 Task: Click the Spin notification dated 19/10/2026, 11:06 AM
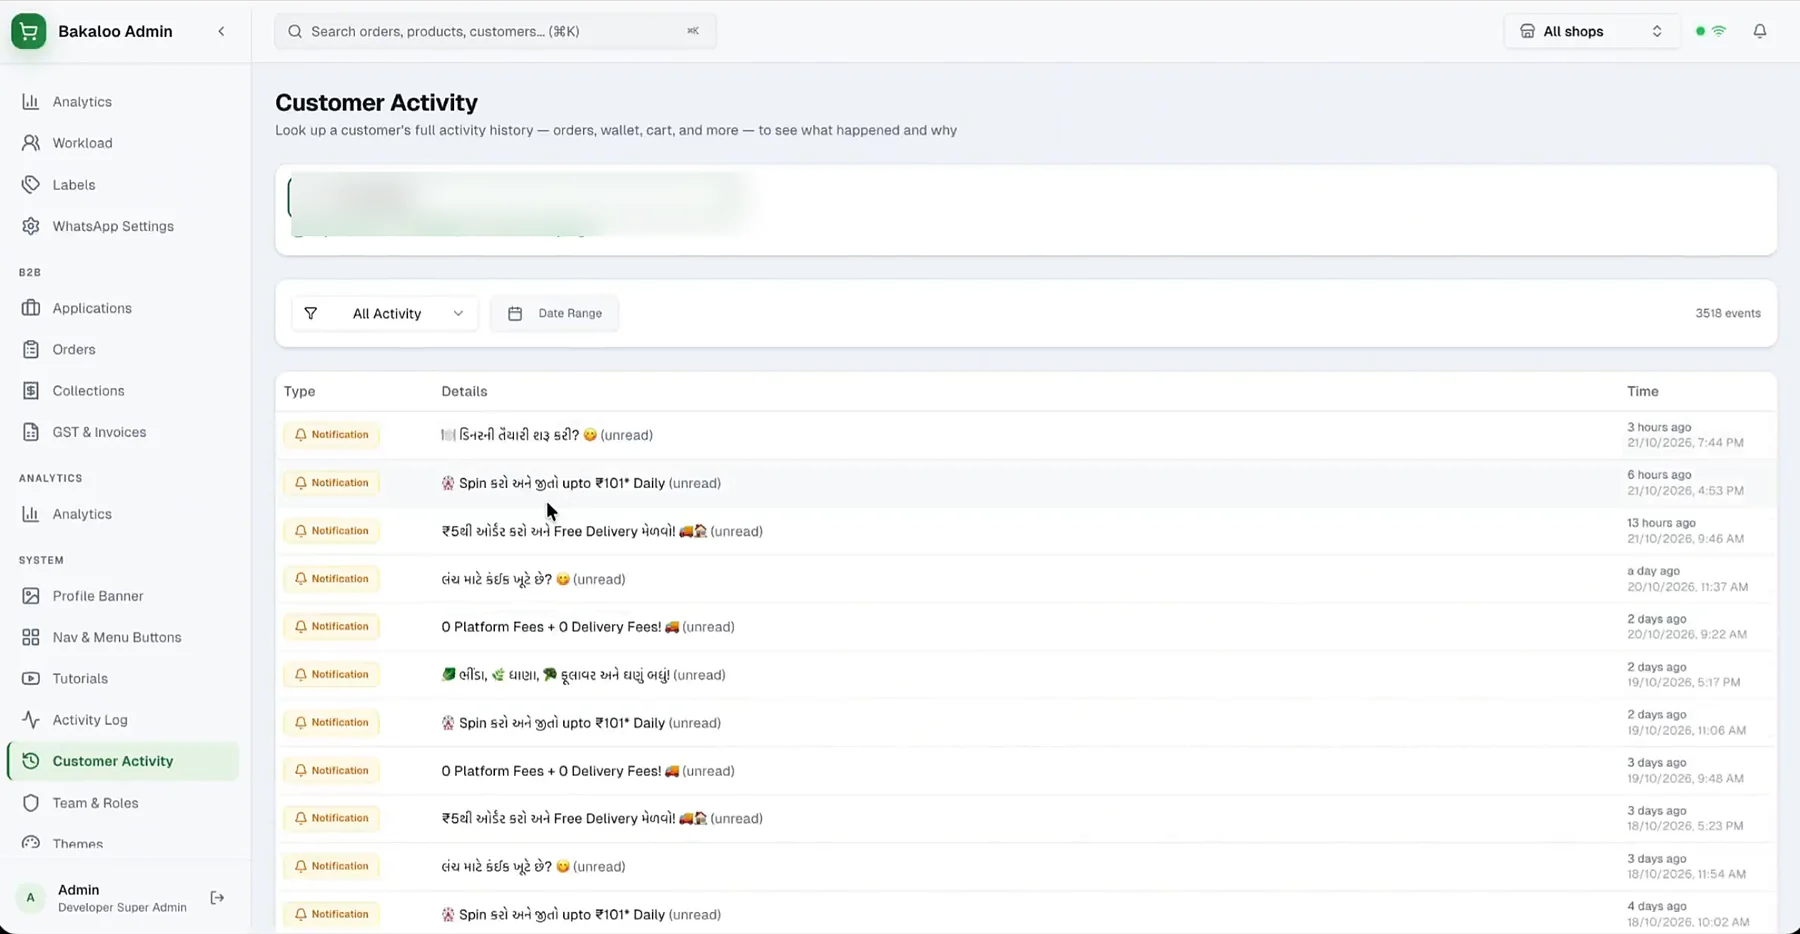(1026, 723)
